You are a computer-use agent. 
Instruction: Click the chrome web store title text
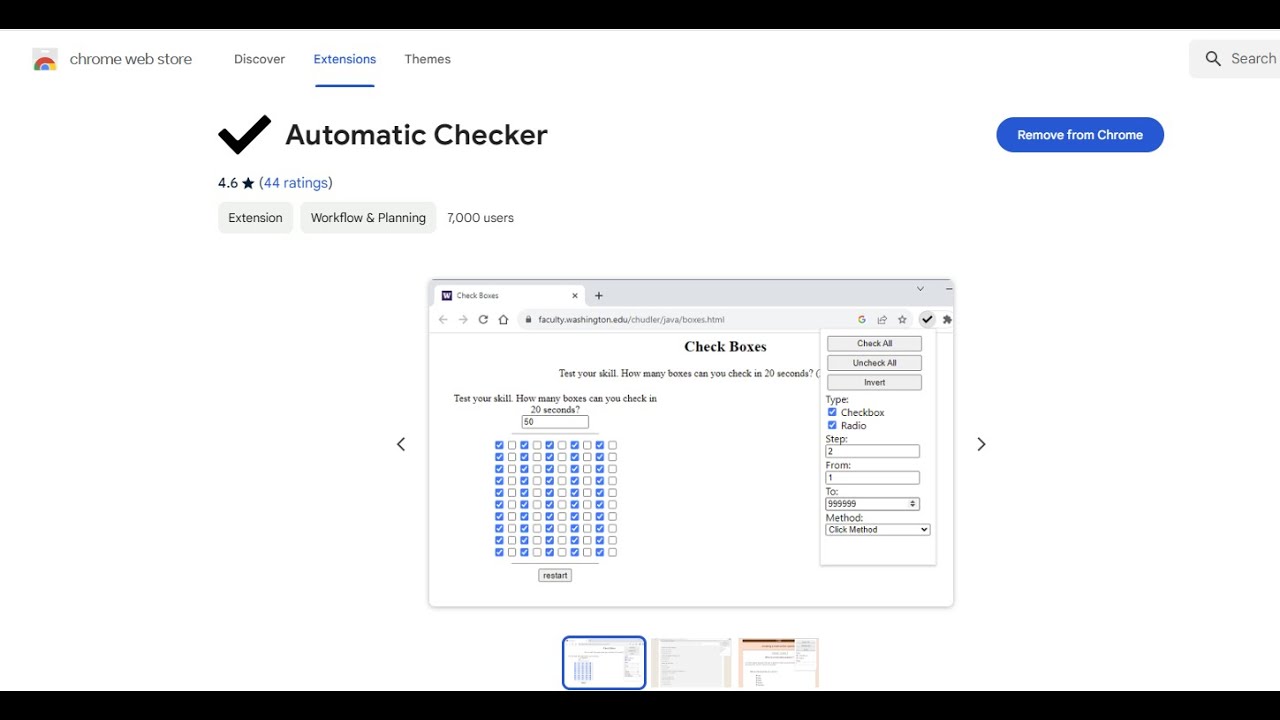131,59
